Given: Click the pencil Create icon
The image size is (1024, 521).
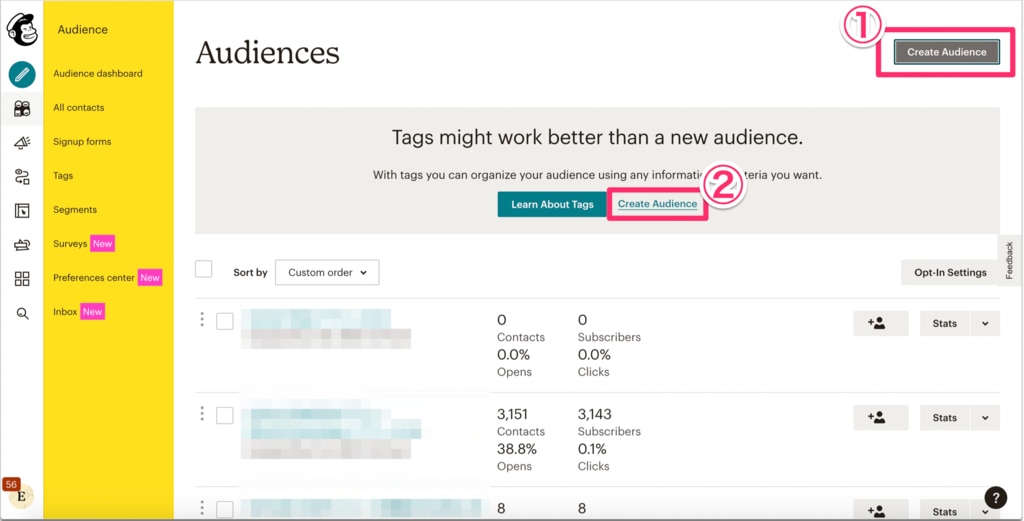Looking at the screenshot, I should tap(22, 74).
